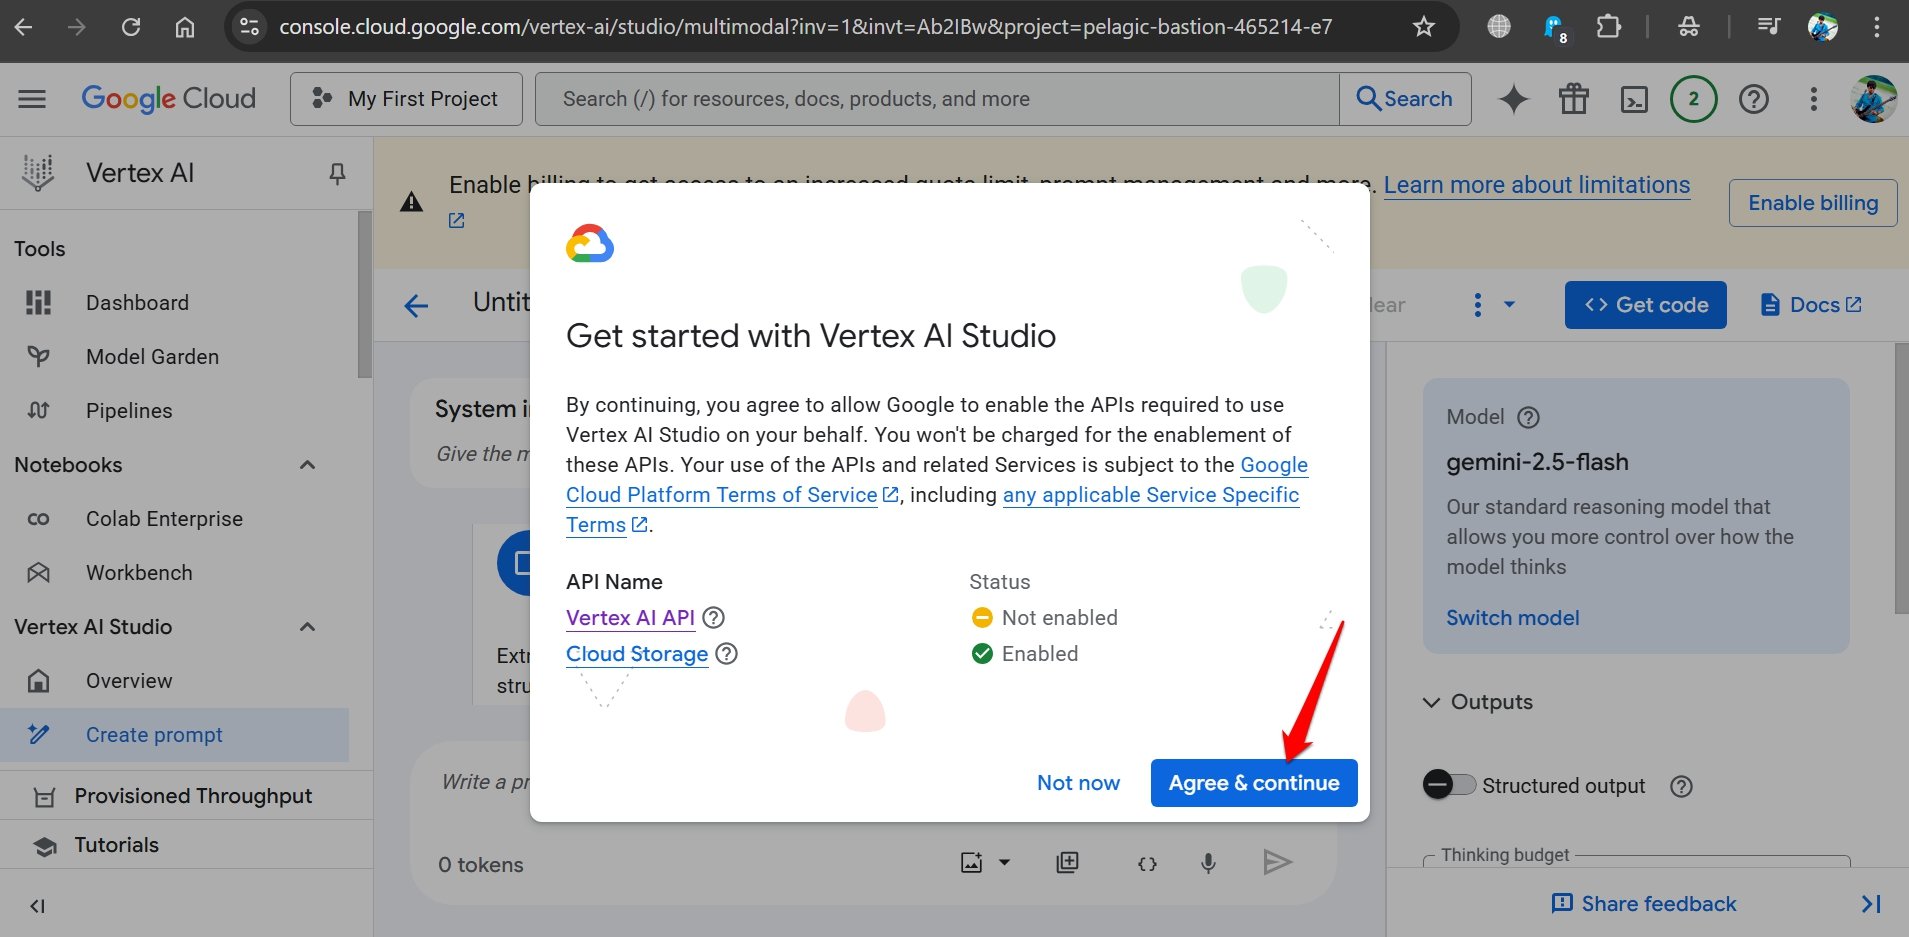This screenshot has height=937, width=1909.
Task: Open My First Project selector
Action: coord(406,99)
